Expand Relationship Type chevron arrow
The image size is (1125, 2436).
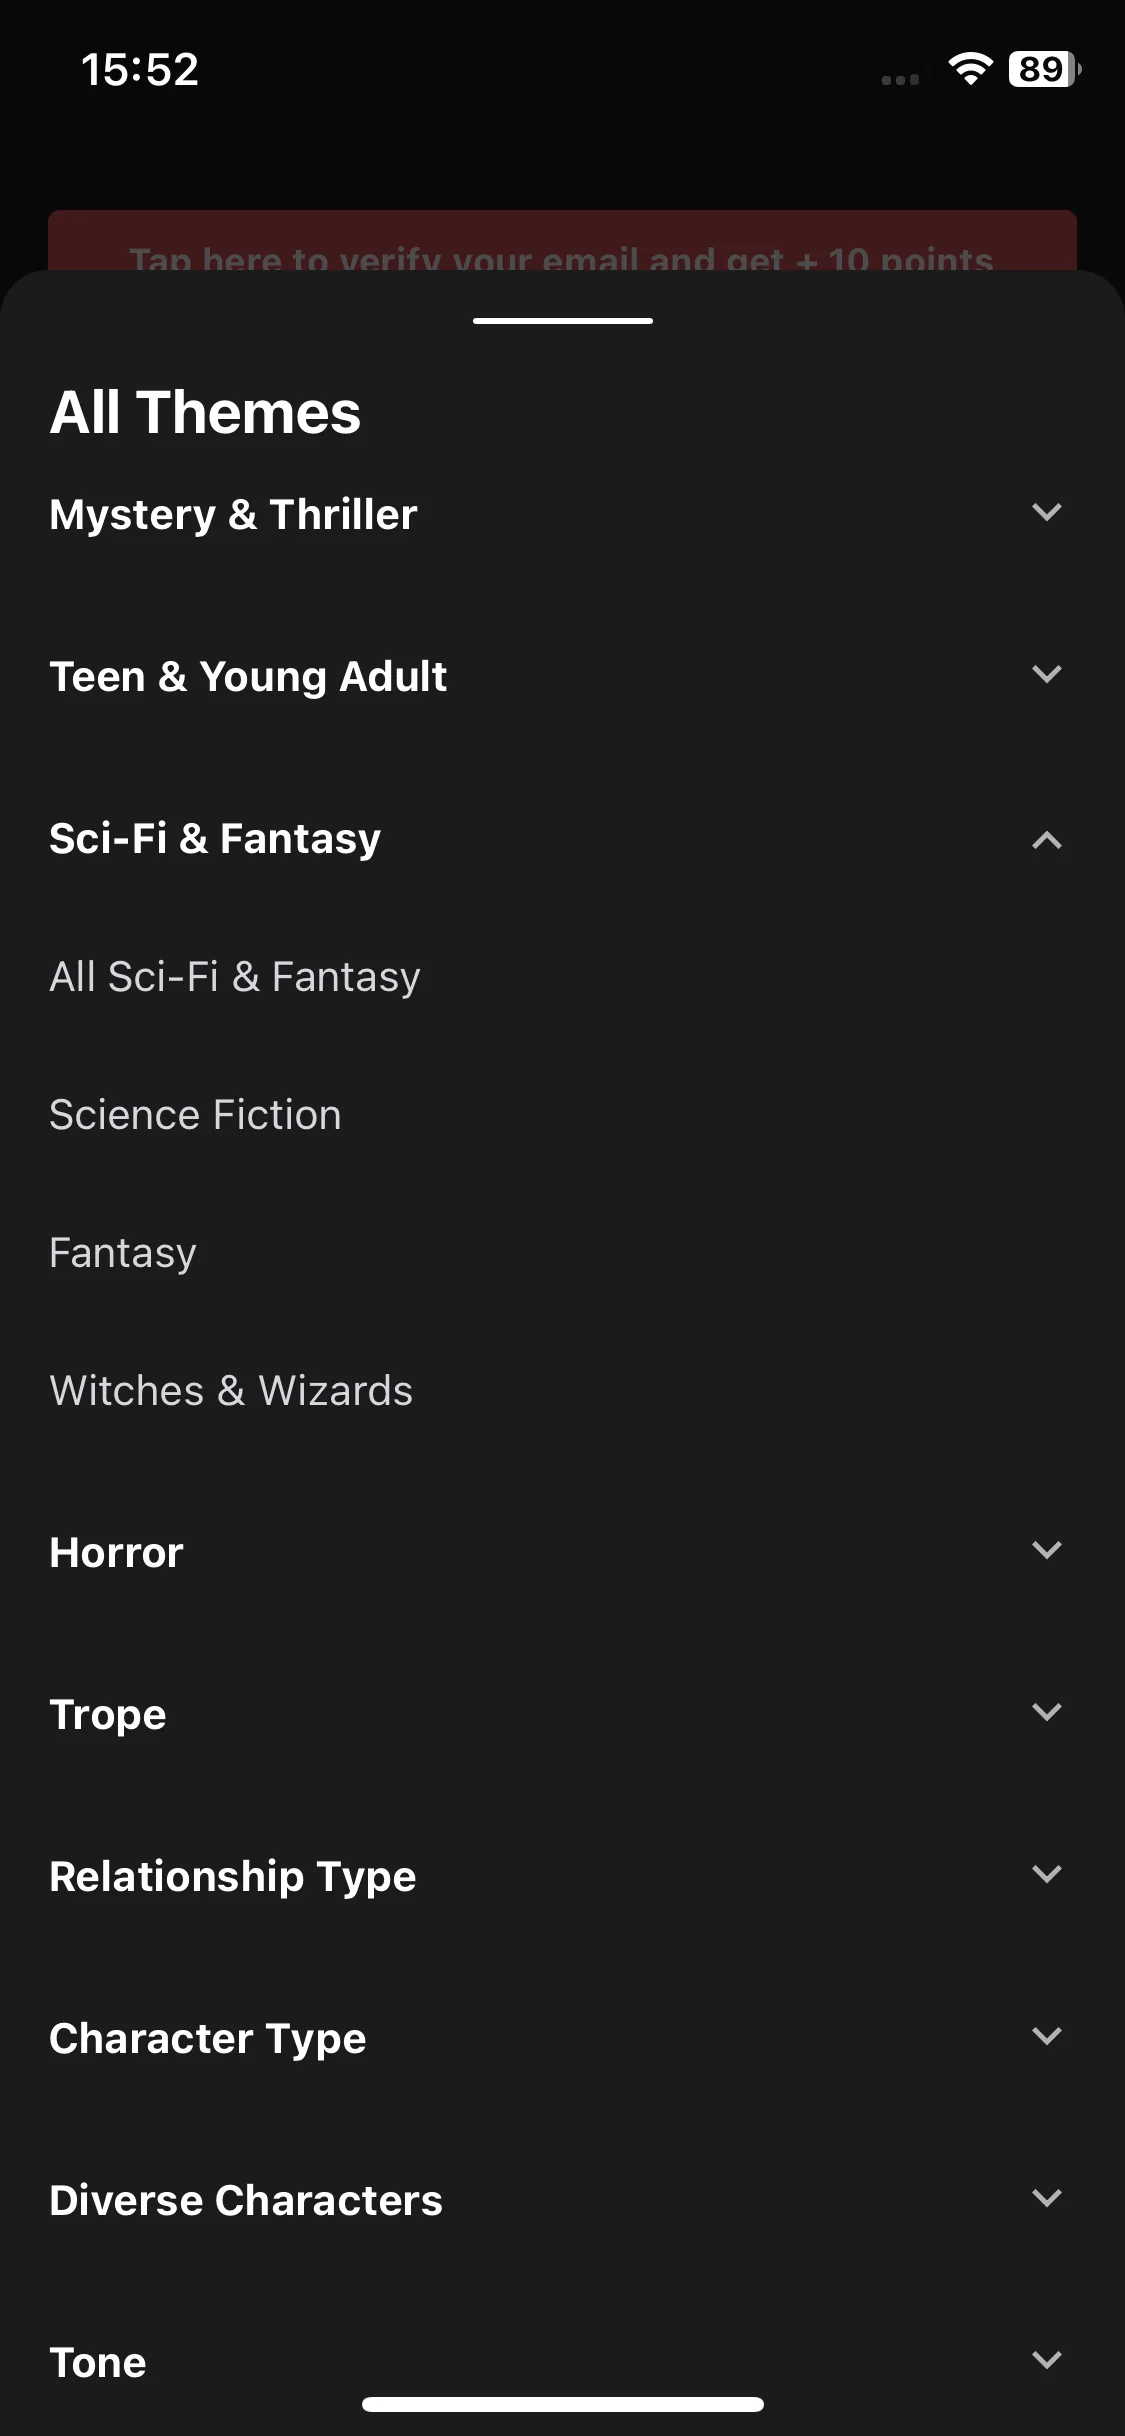tap(1046, 1875)
